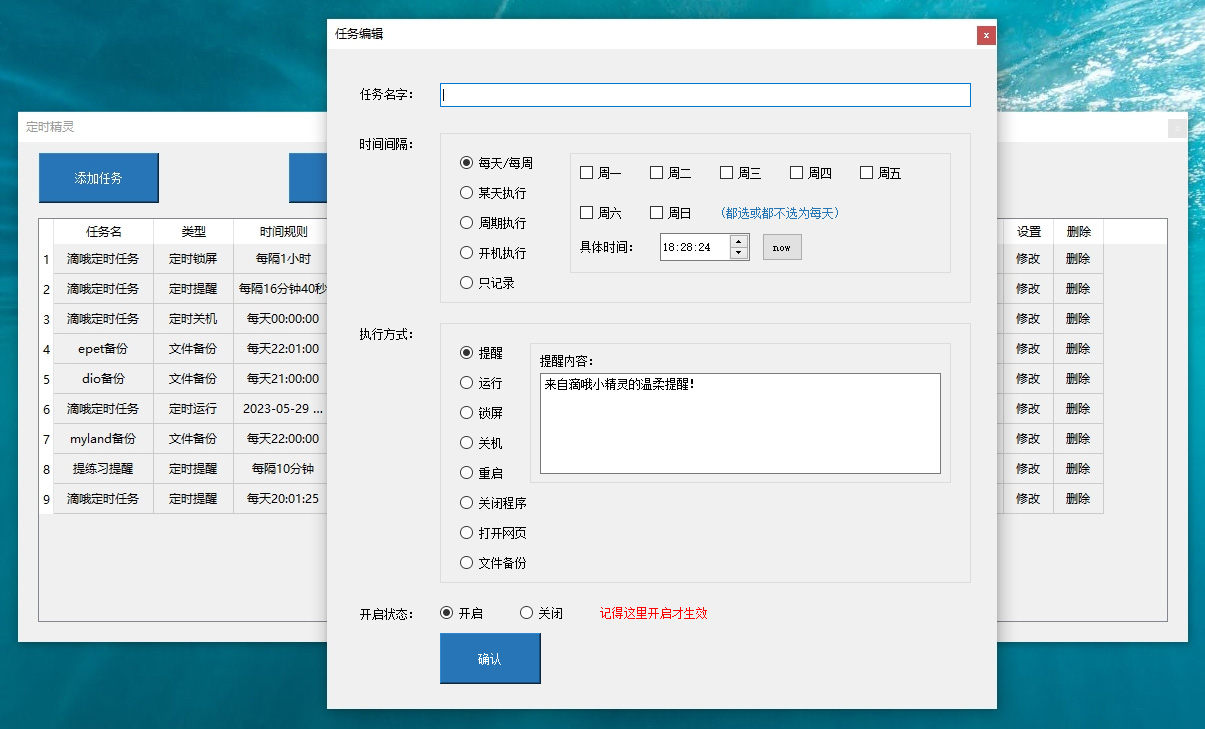The image size is (1205, 729).
Task: Select the 锁屏 execution mode
Action: coord(482,413)
